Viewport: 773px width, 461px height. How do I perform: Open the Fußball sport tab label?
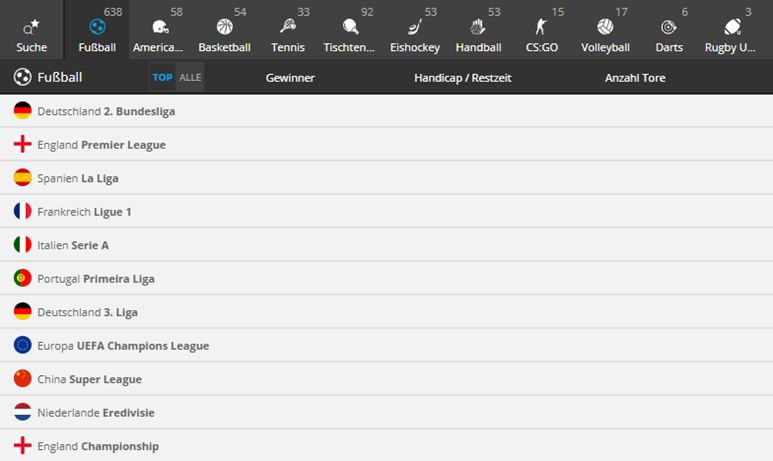(97, 48)
